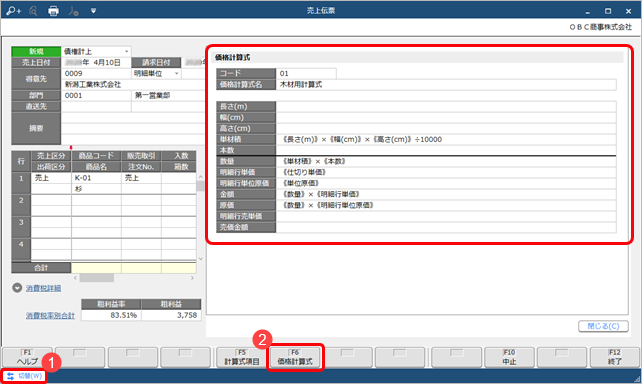Click the 注文No. column header

click(x=141, y=167)
